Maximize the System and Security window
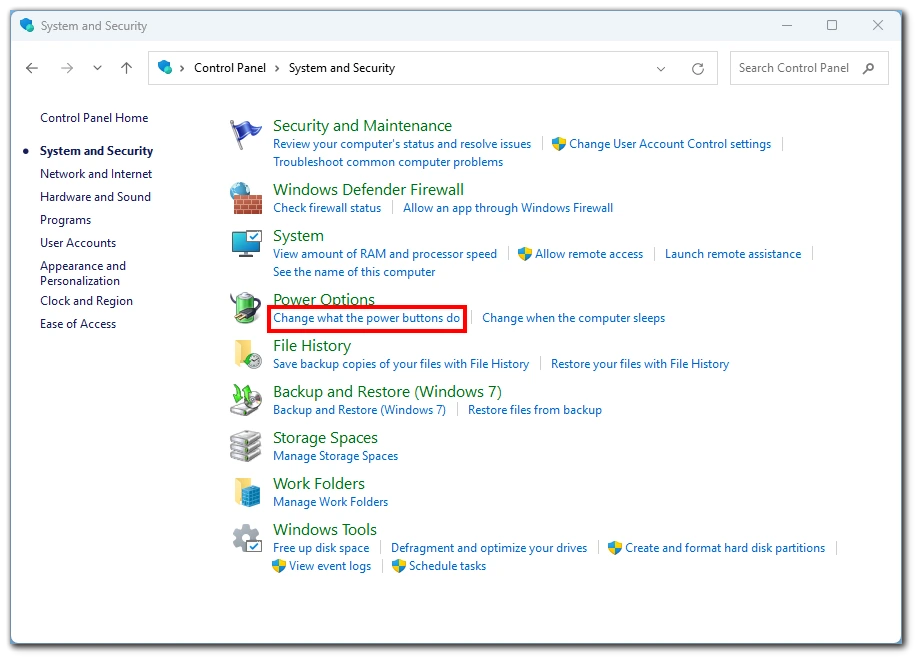The height and width of the screenshot is (662, 920). click(832, 25)
